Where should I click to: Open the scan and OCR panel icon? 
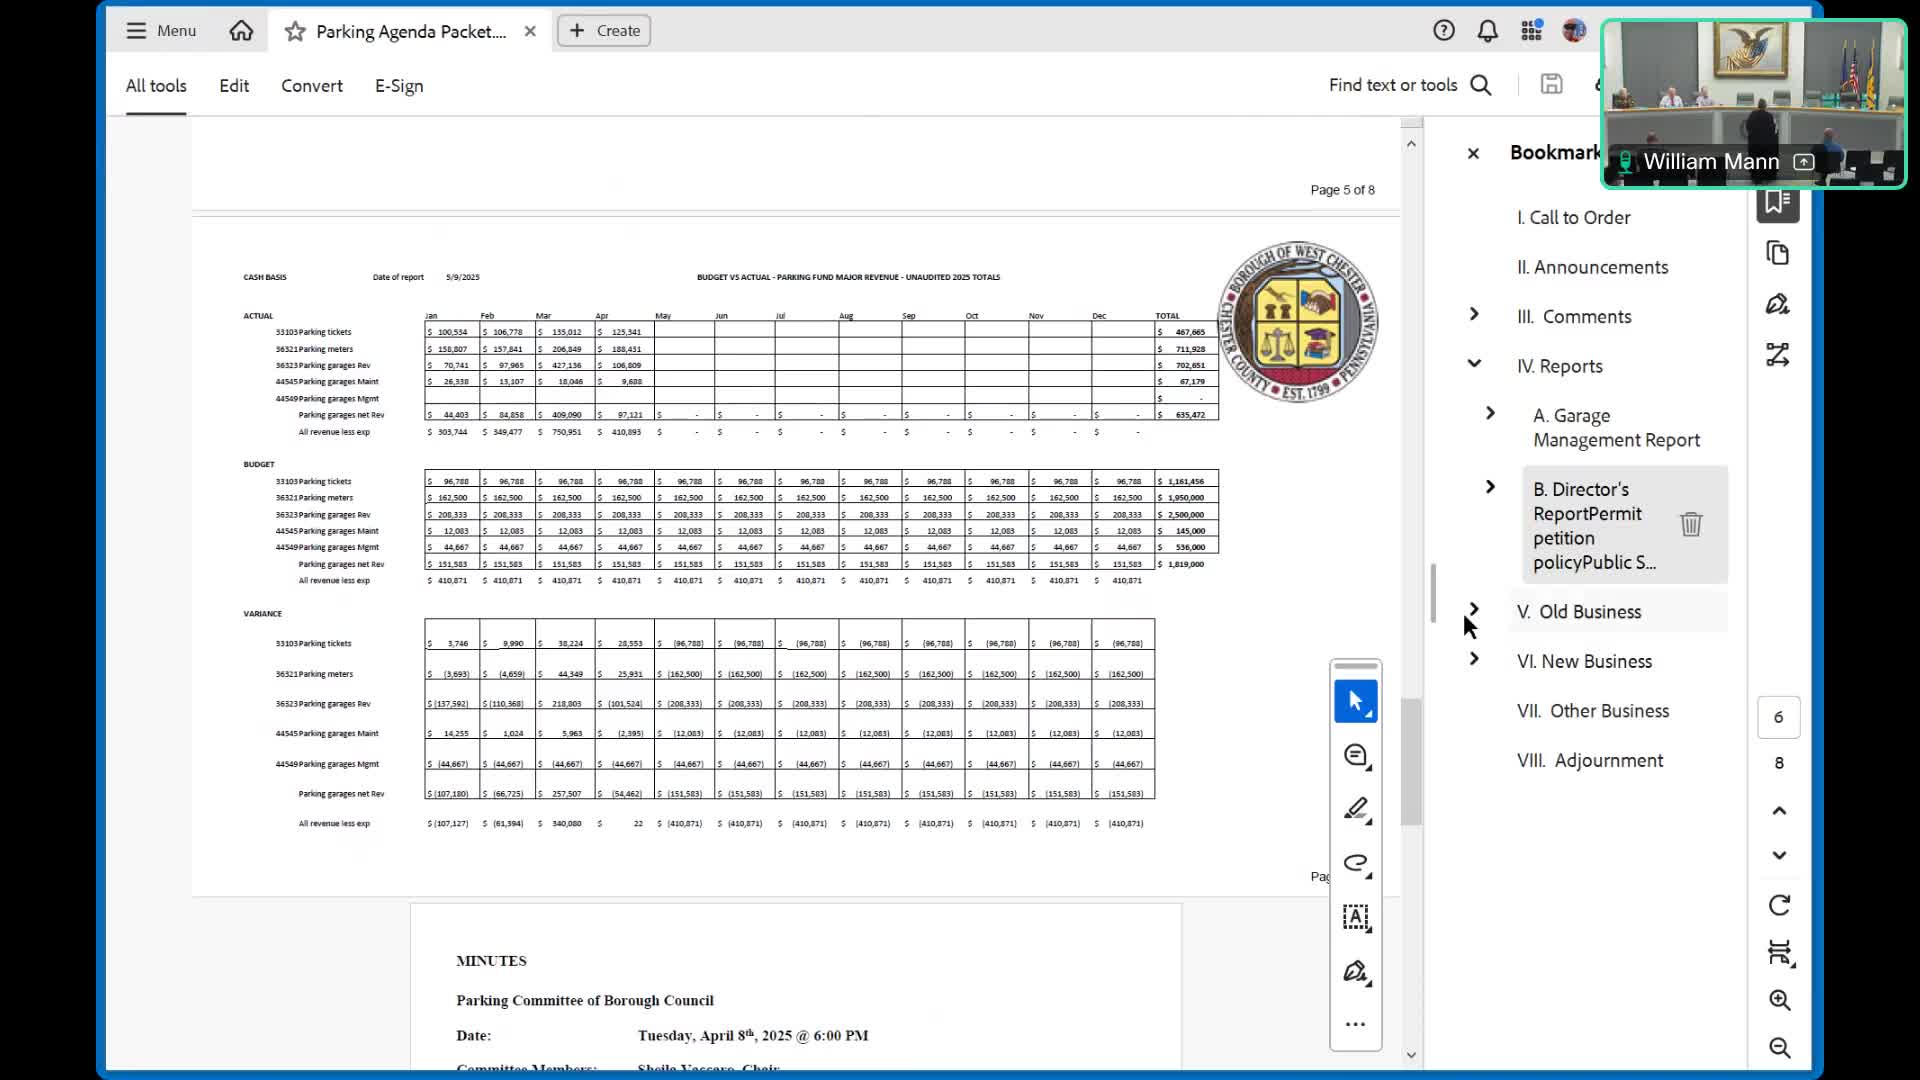(1777, 354)
